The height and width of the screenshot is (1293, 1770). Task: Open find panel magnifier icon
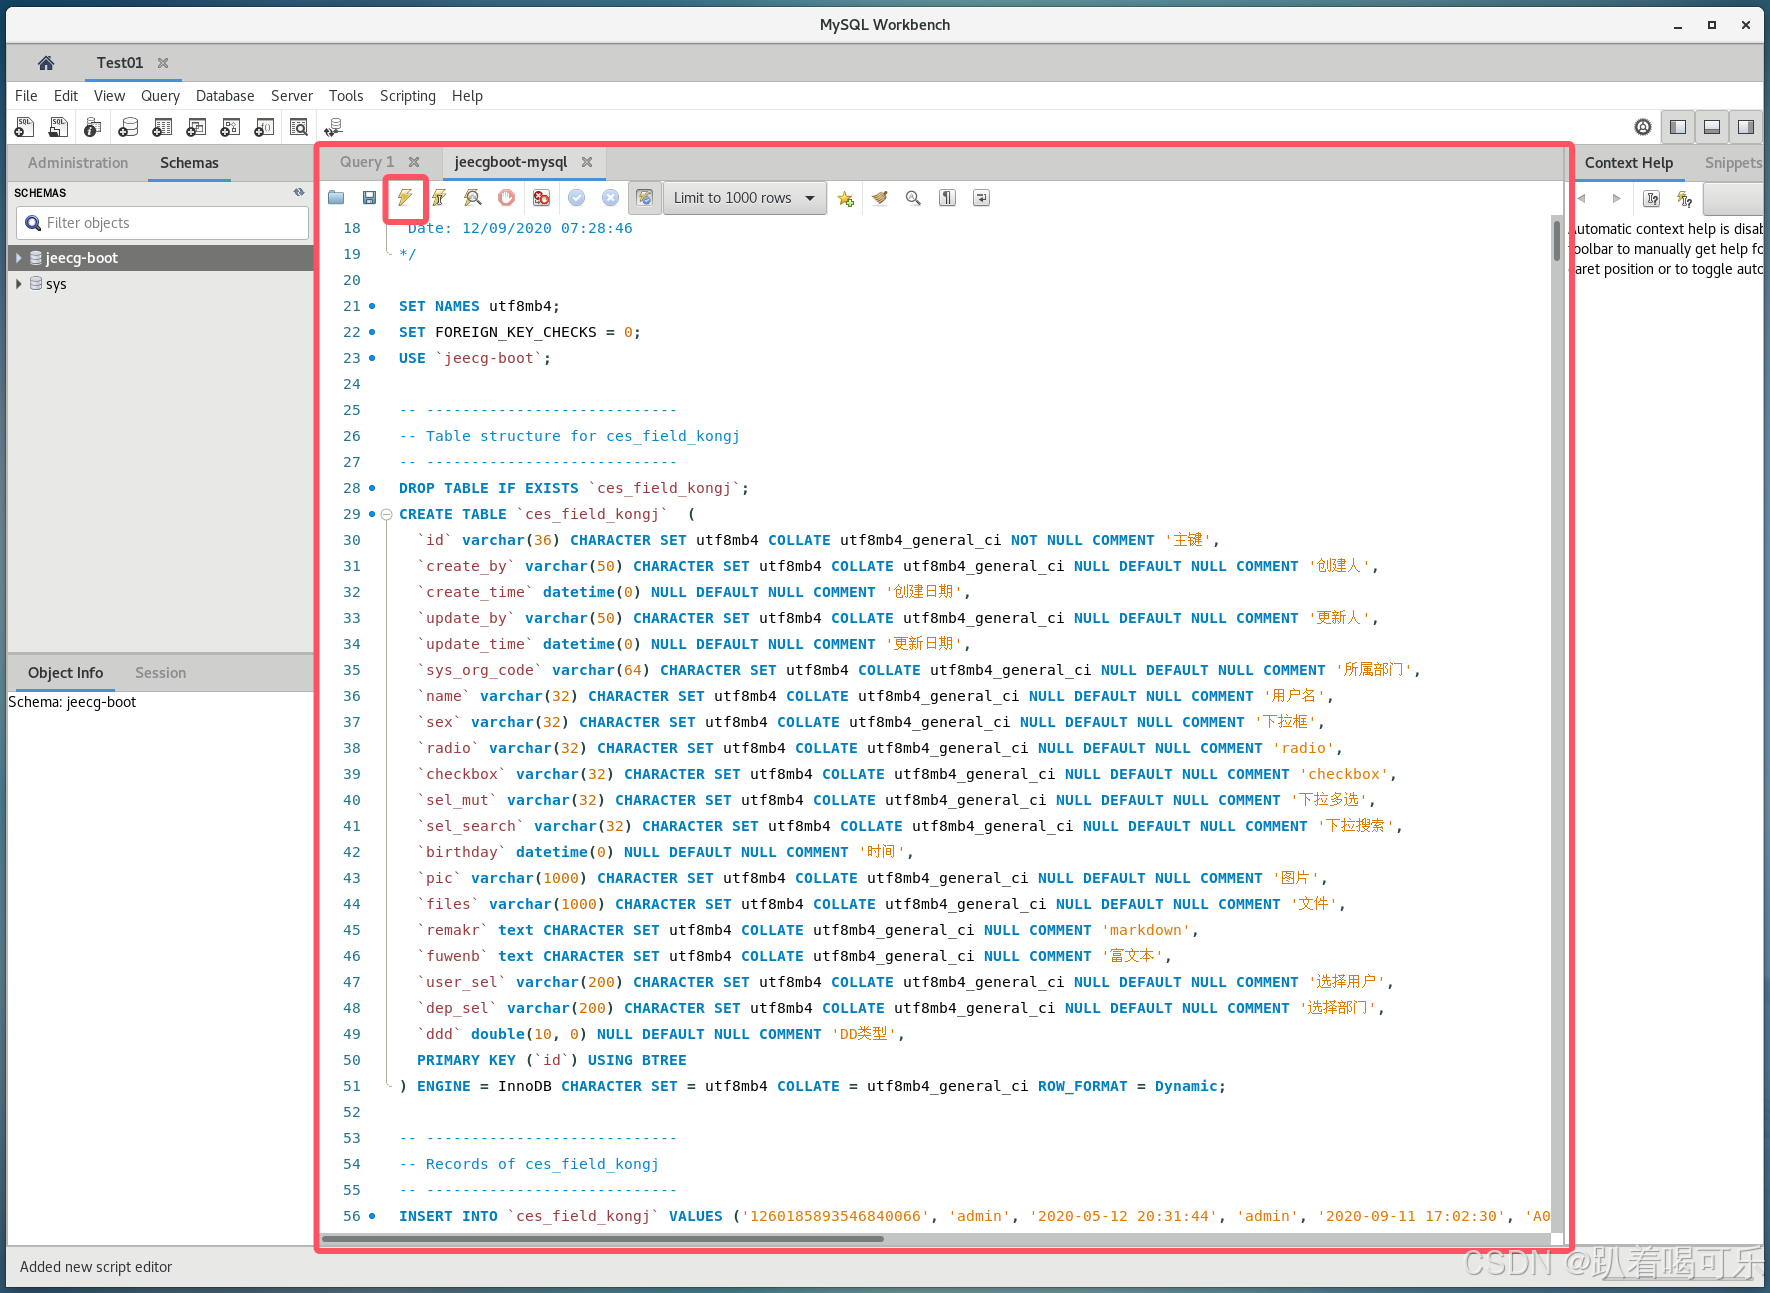coord(913,198)
